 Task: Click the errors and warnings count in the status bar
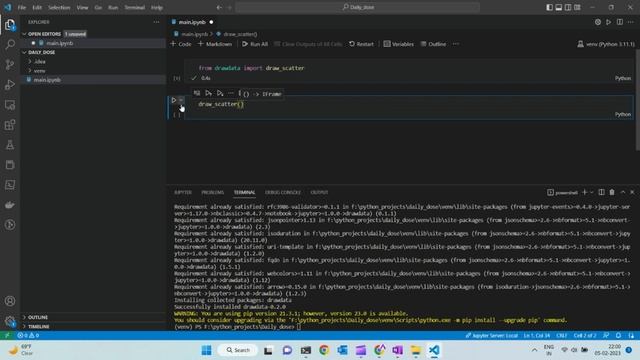coord(28,336)
